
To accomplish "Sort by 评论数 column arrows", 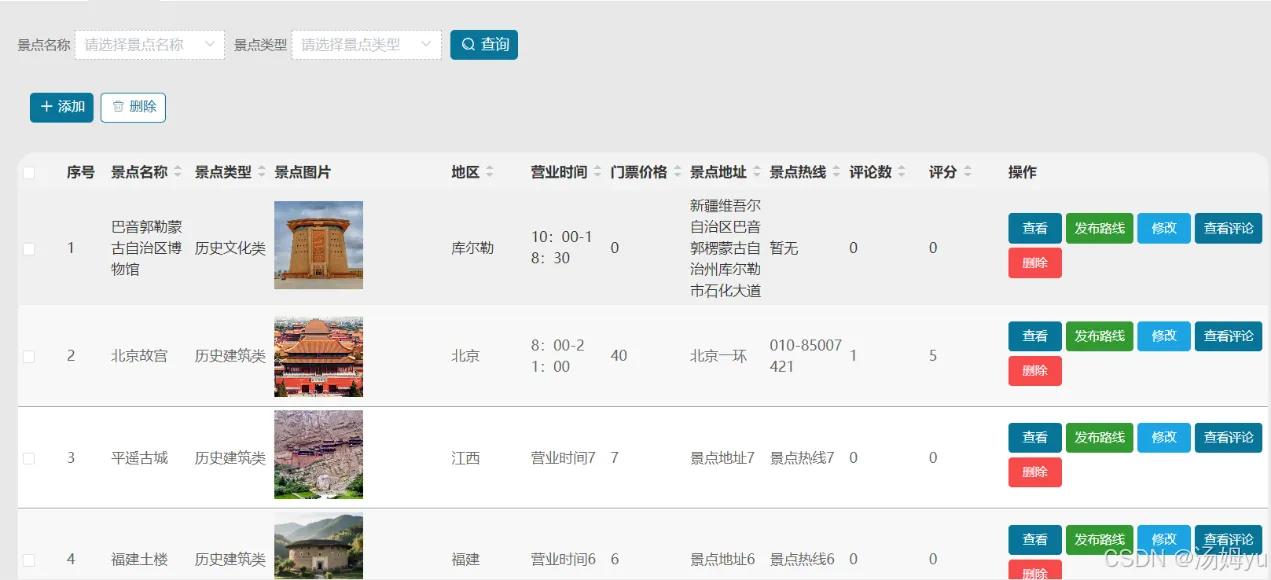I will (902, 172).
